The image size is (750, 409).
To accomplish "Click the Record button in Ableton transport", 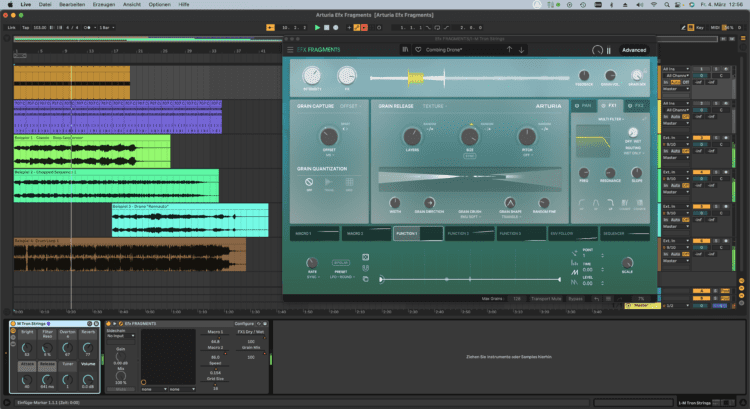I will coord(336,28).
